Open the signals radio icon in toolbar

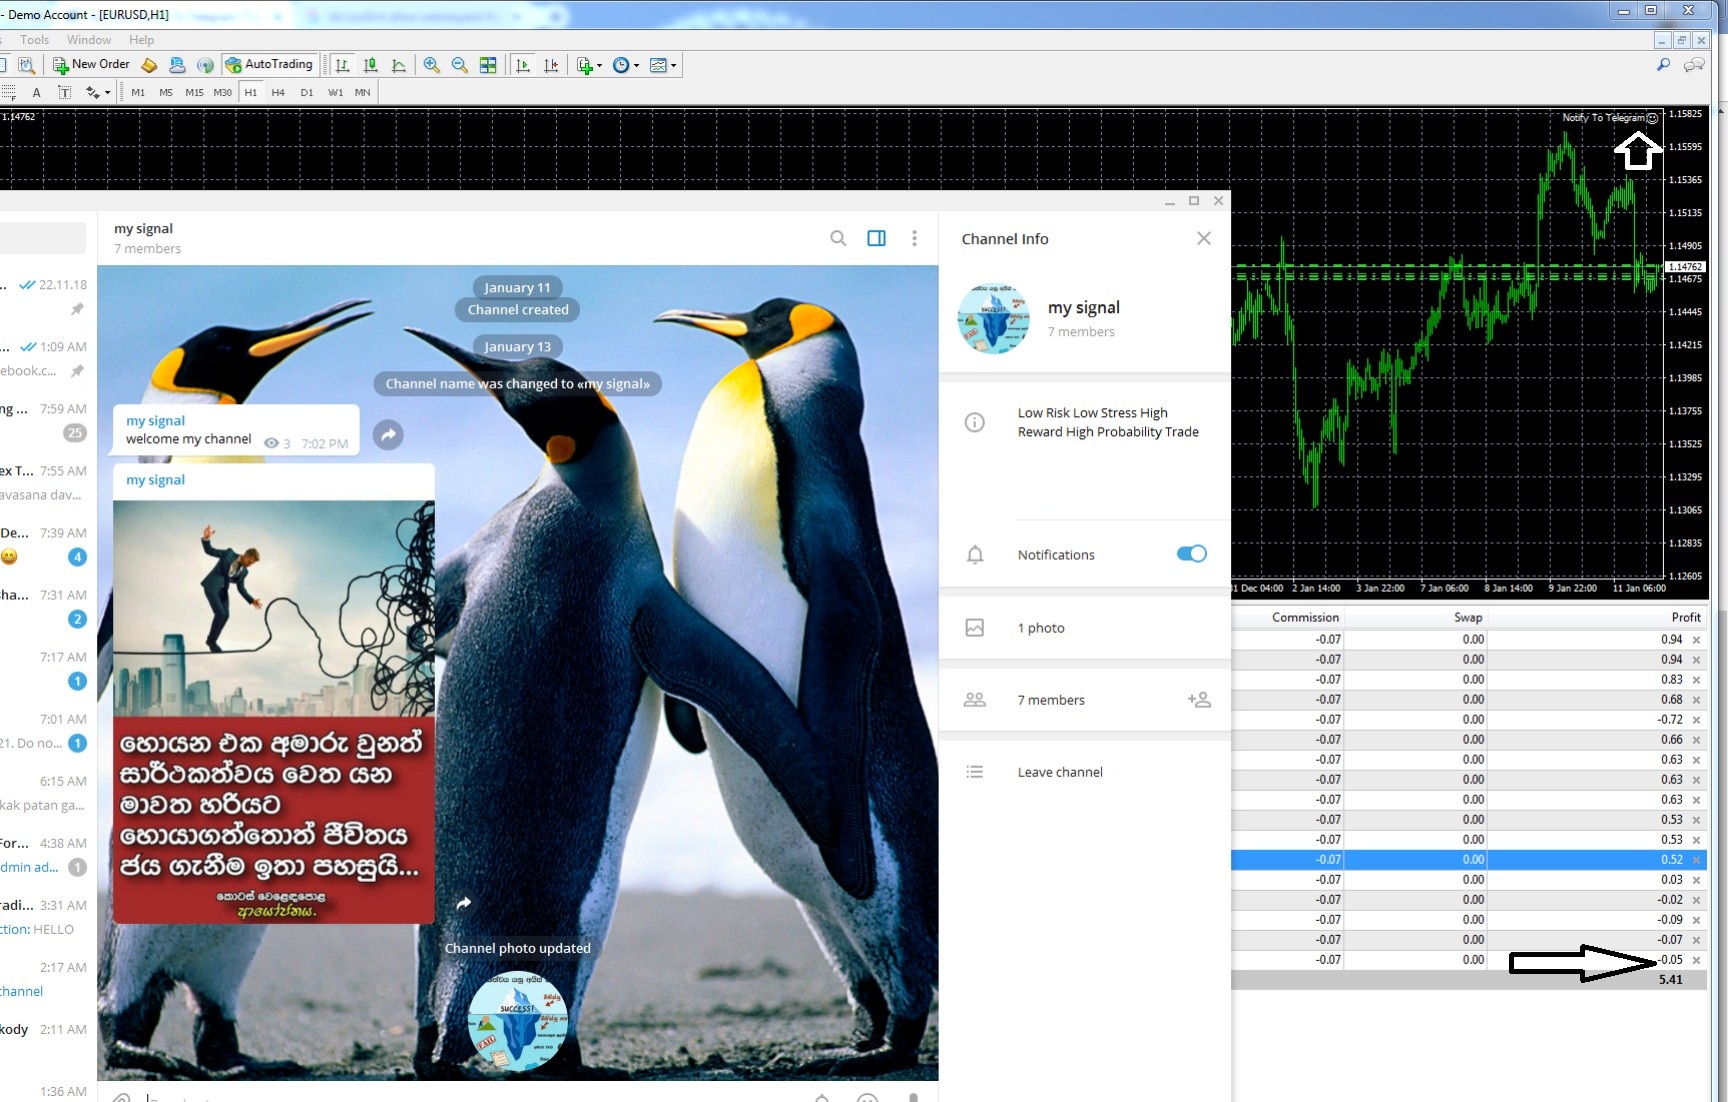pos(205,65)
